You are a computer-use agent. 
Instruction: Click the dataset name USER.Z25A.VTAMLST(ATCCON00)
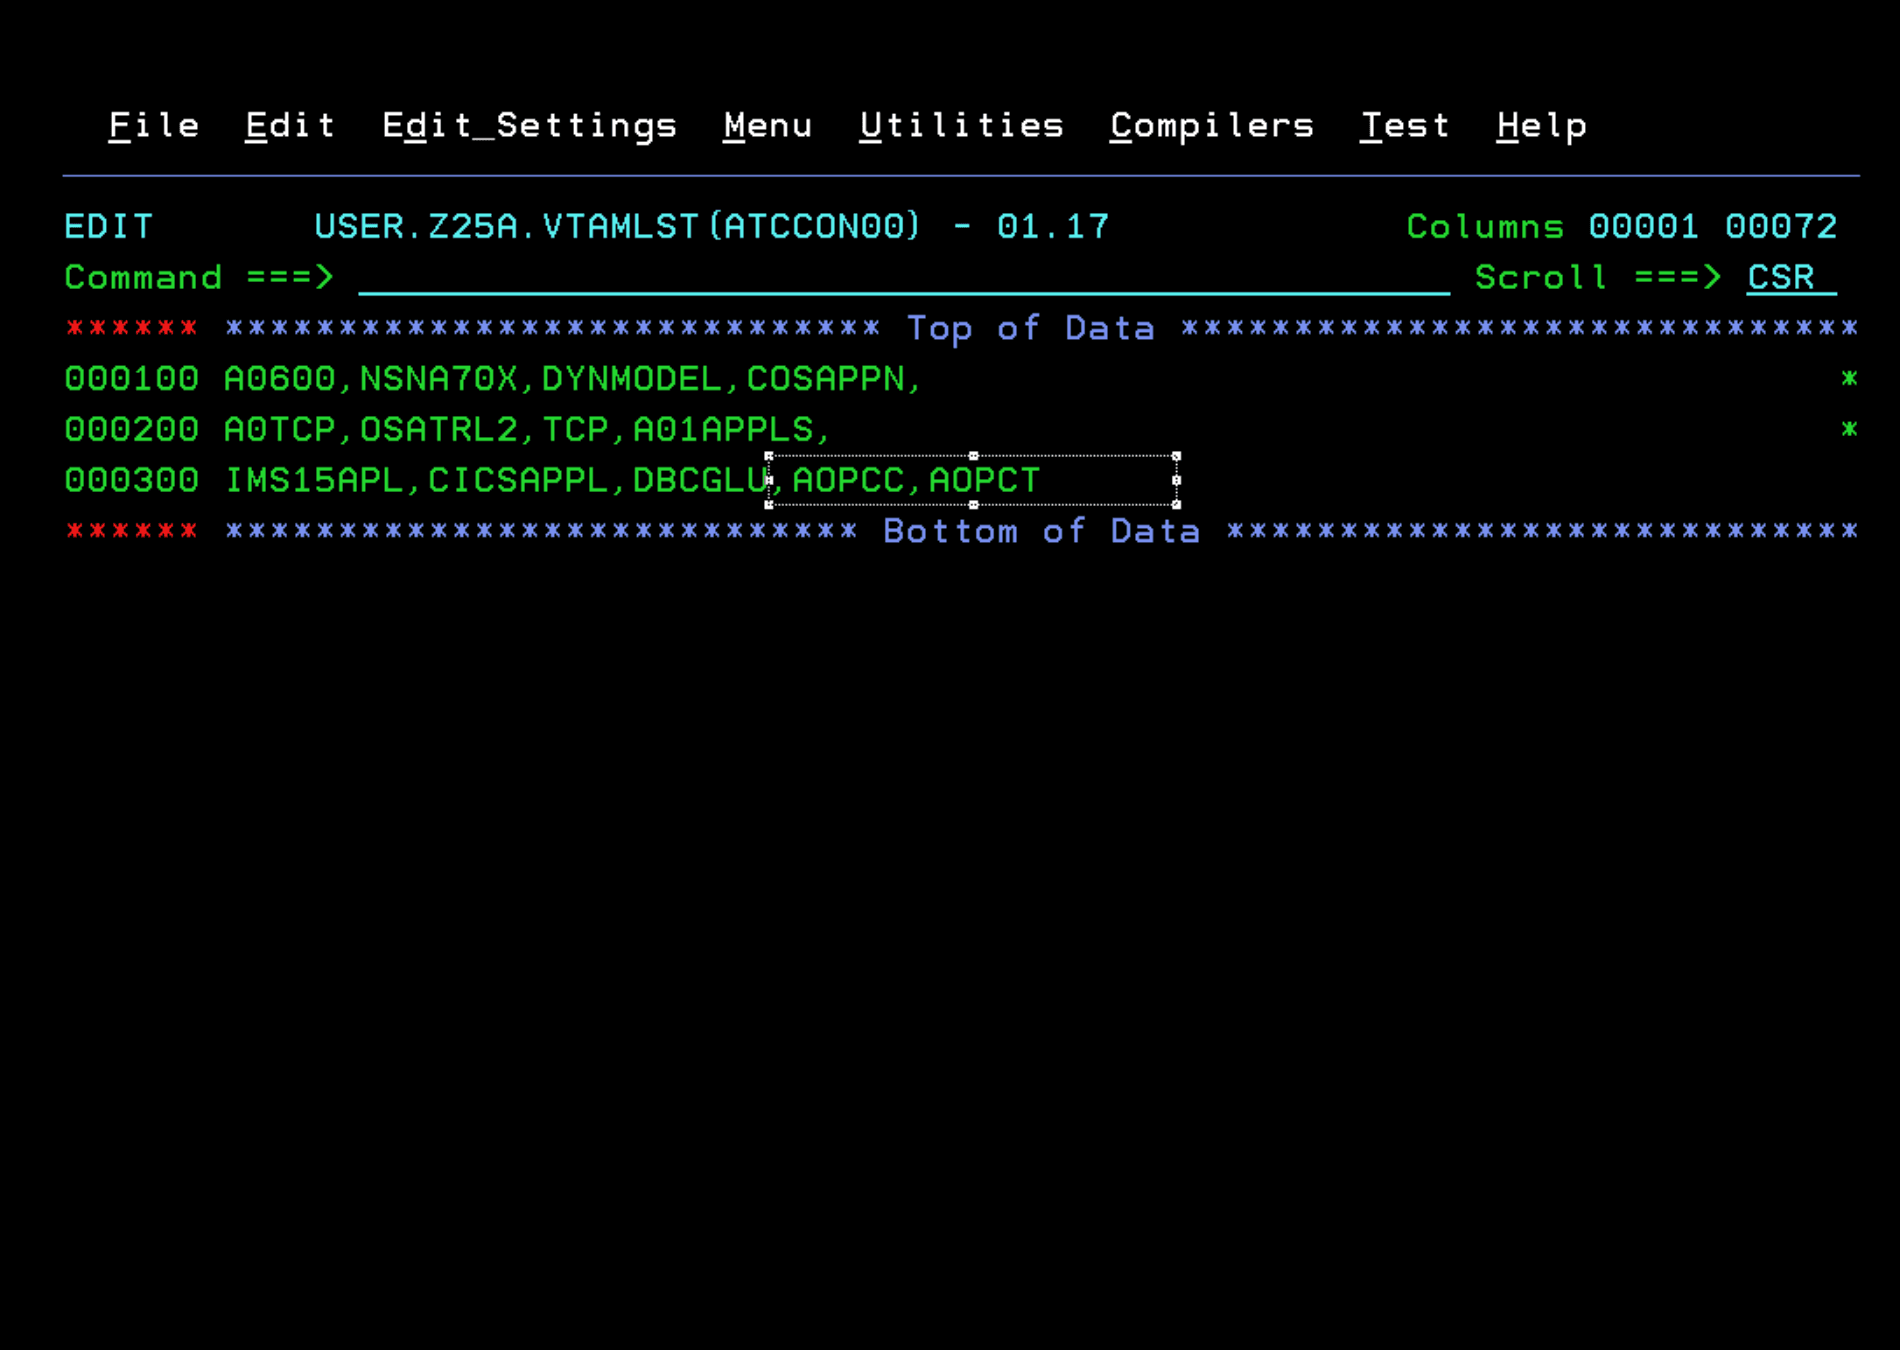click(x=616, y=226)
